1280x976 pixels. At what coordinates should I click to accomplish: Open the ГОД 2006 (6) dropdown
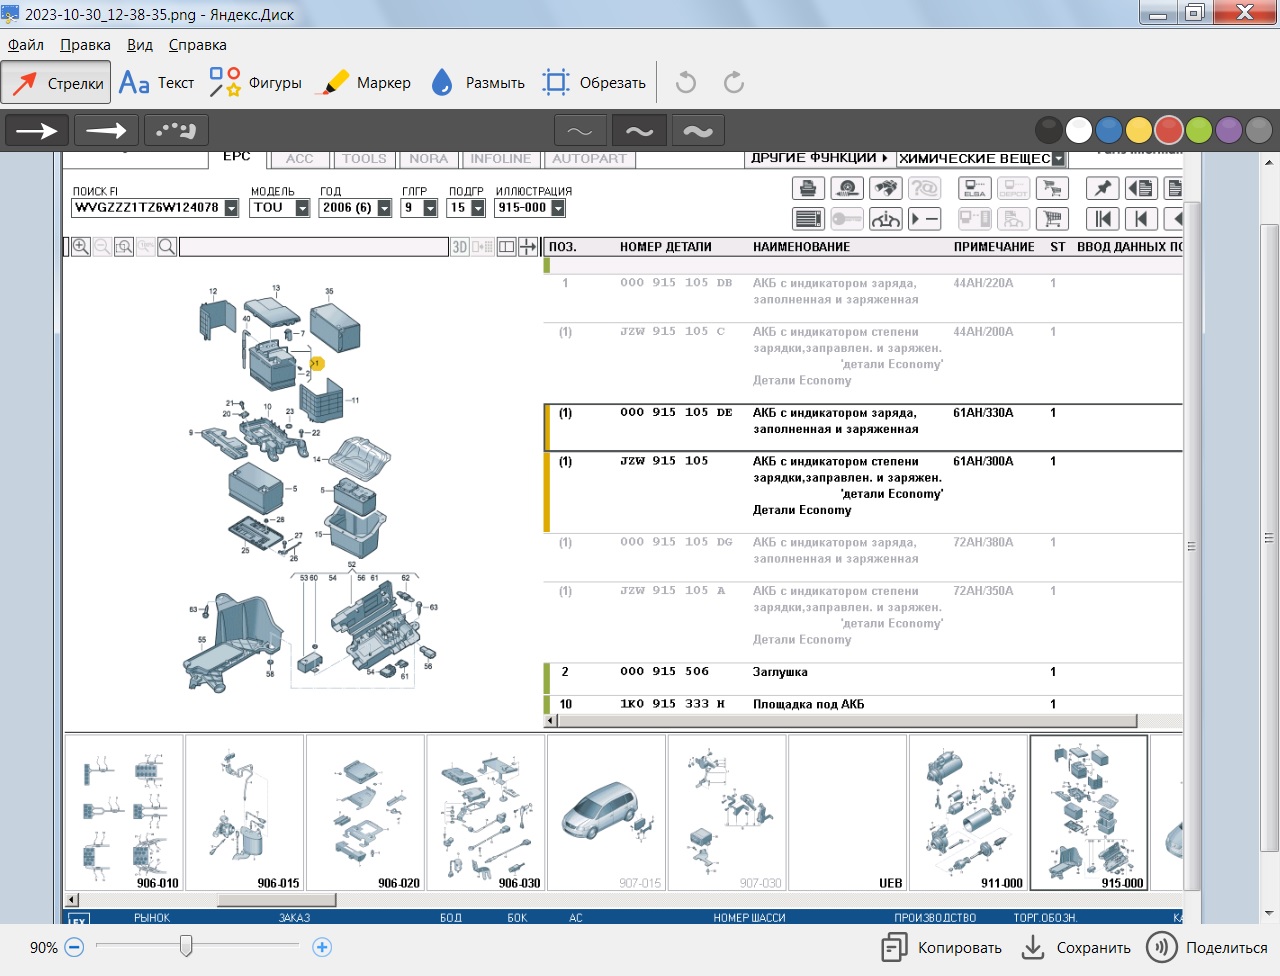pos(384,208)
